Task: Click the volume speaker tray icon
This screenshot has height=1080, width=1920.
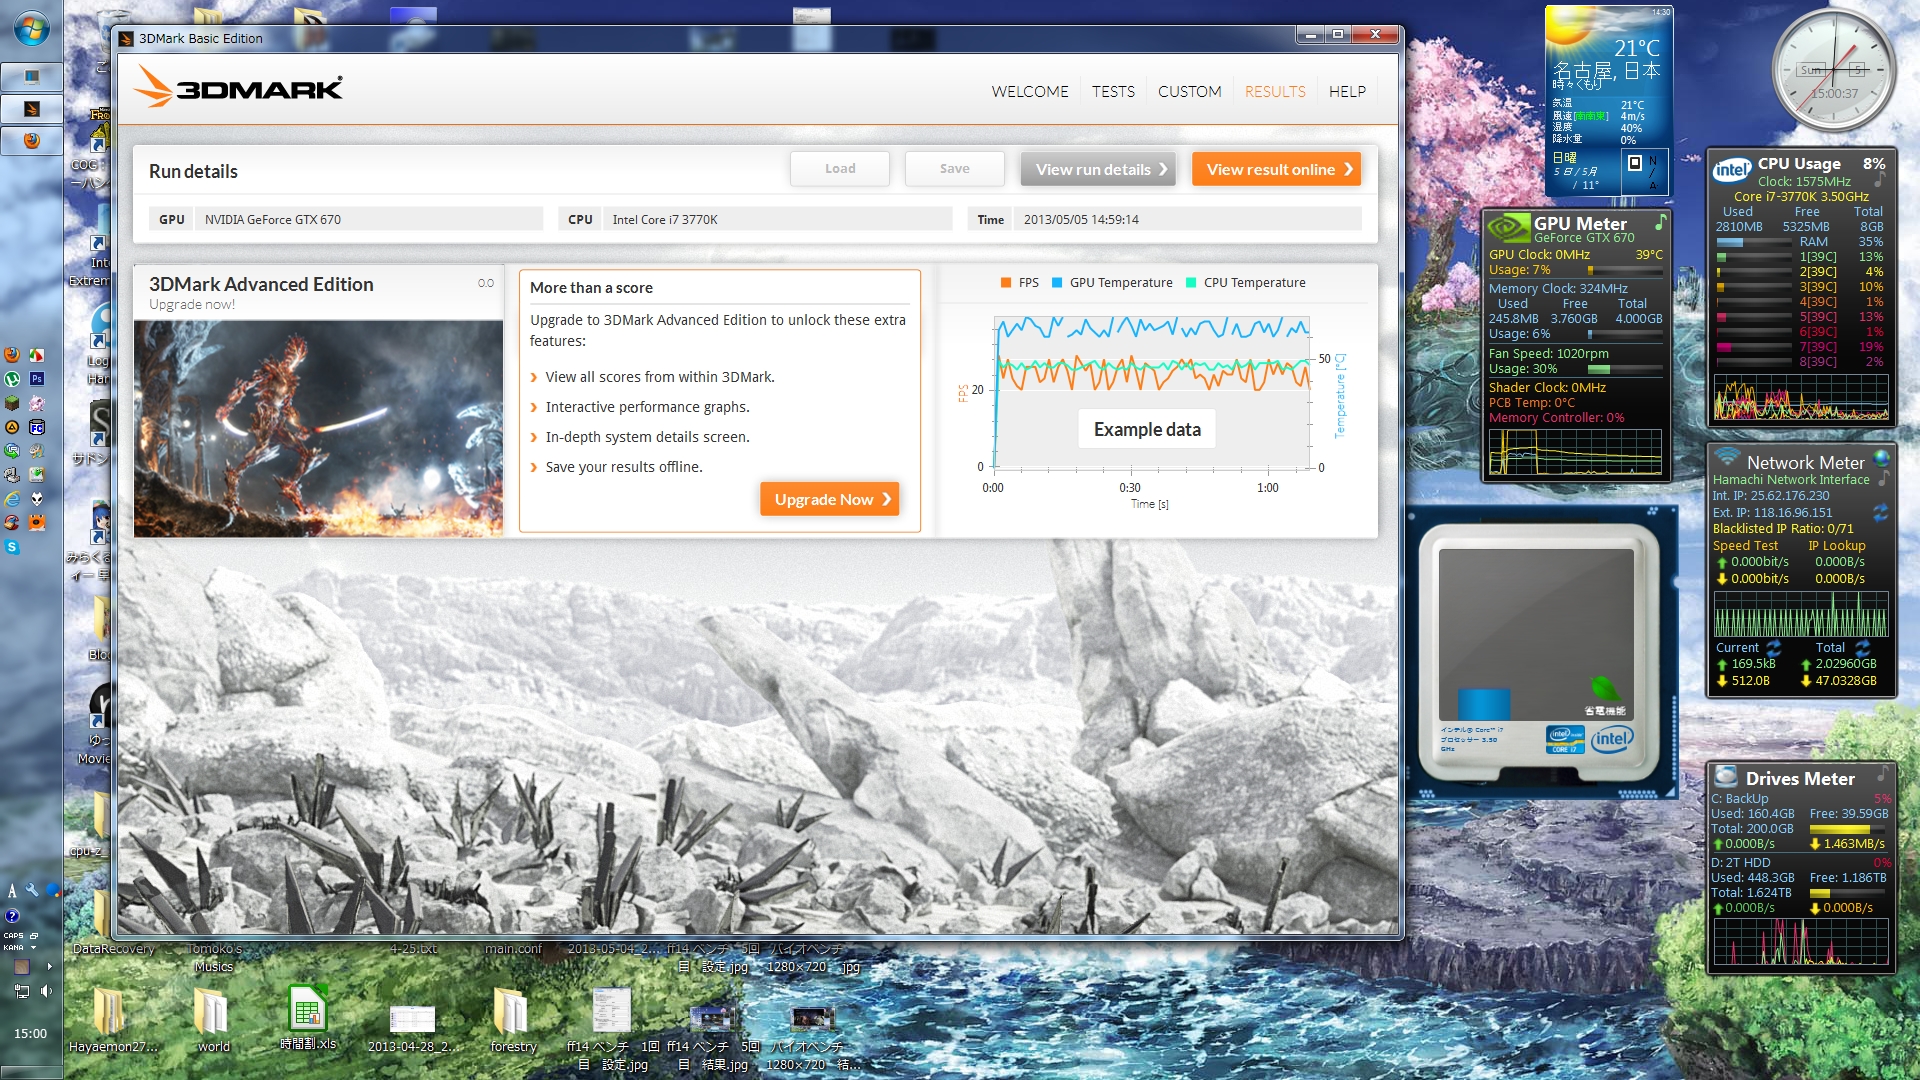Action: tap(46, 991)
